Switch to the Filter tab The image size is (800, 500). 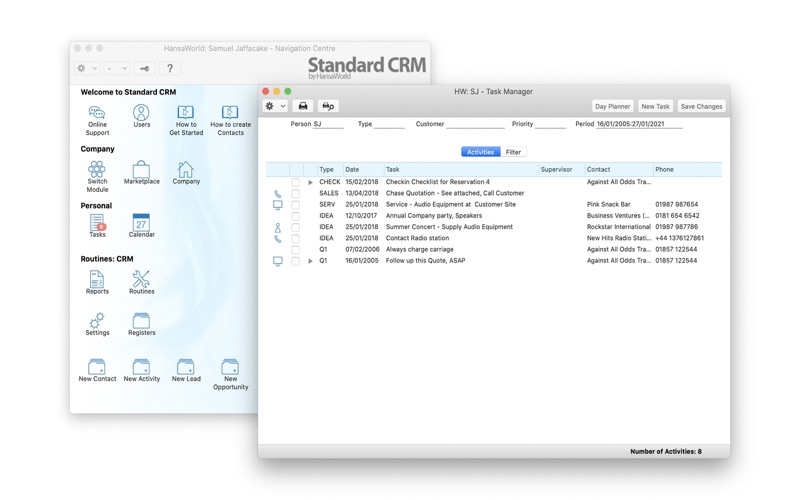pos(513,152)
